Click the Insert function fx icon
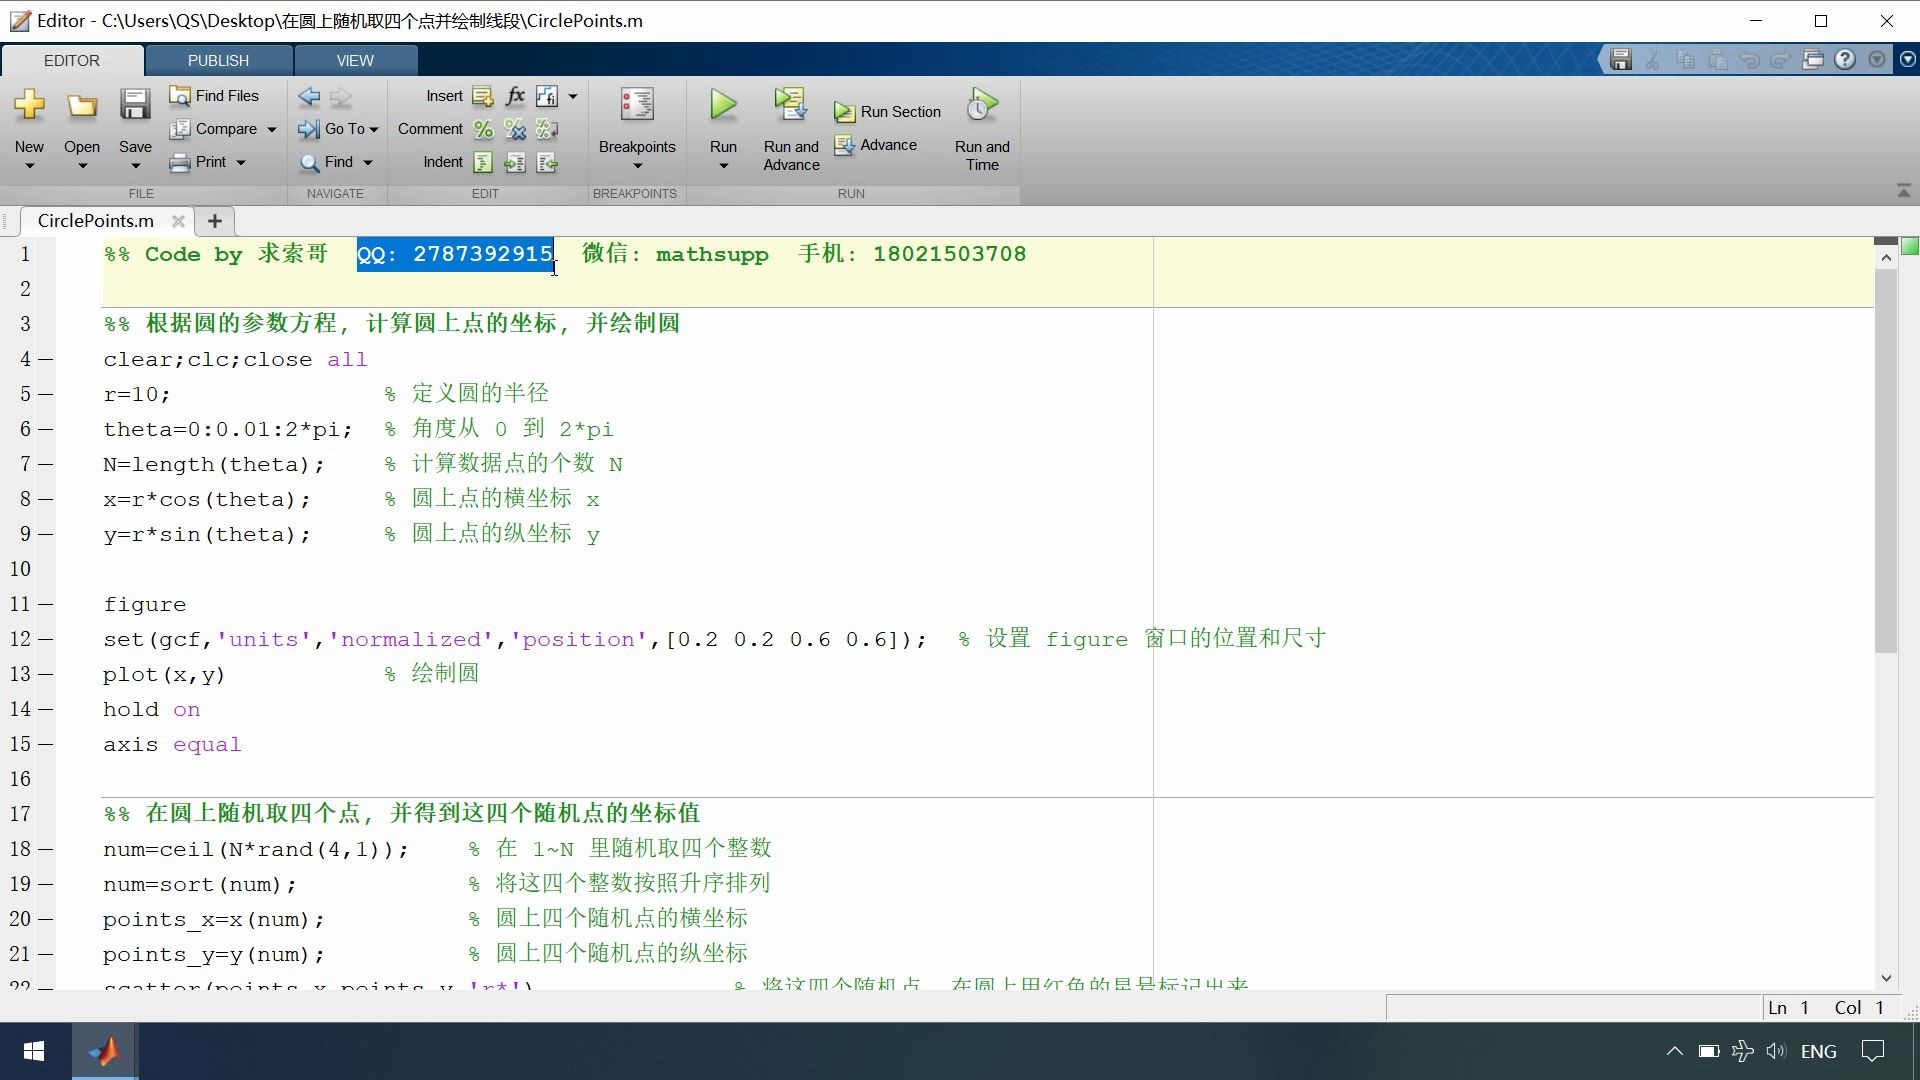 coord(515,96)
